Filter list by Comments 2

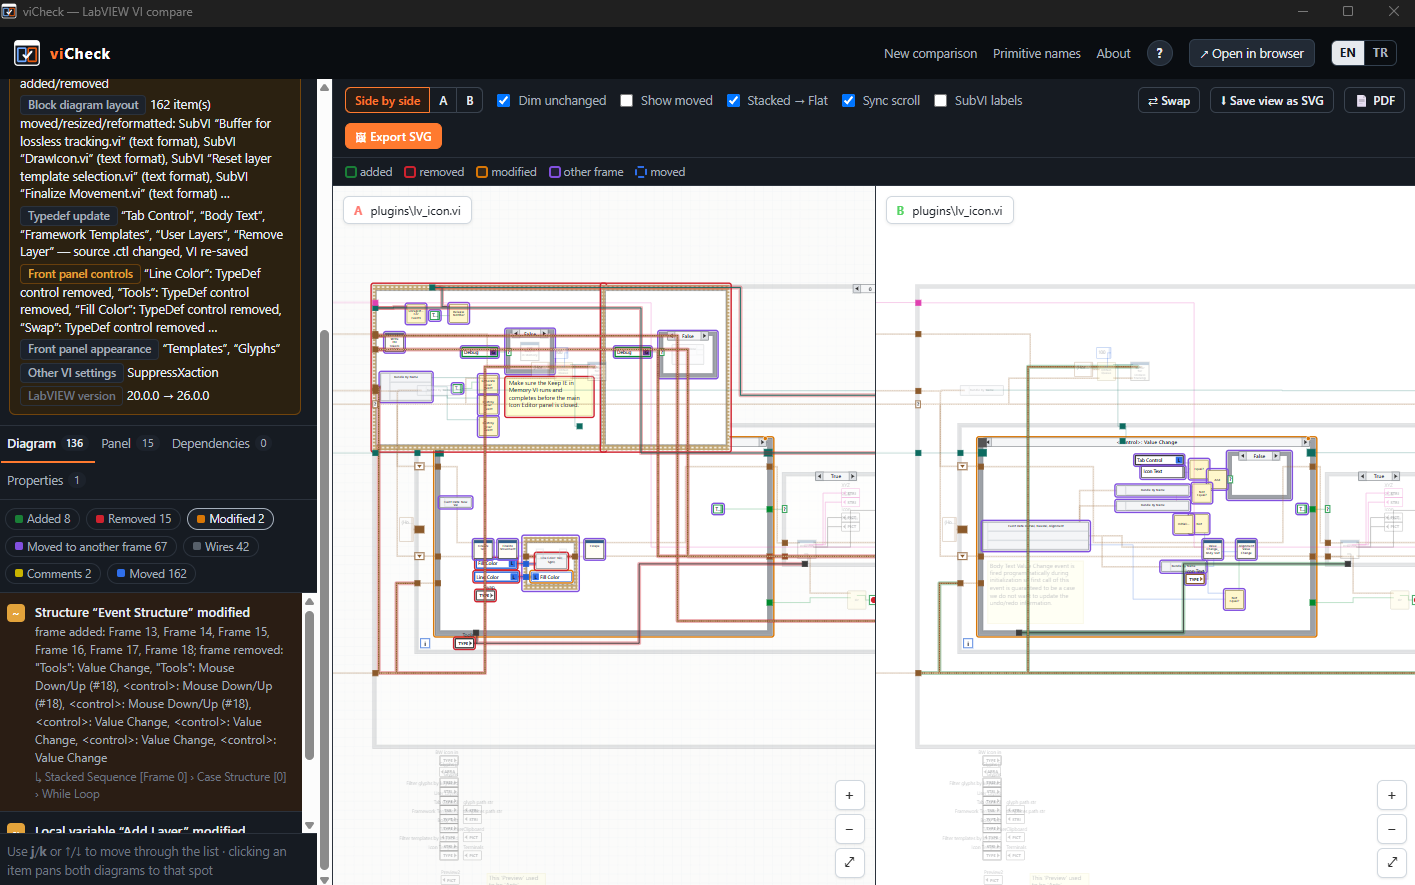pyautogui.click(x=52, y=574)
